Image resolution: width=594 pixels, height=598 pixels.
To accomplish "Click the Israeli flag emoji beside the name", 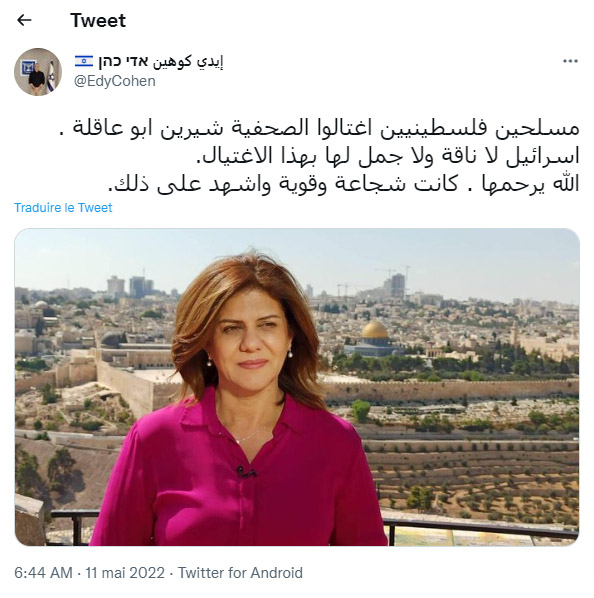I will pos(83,61).
